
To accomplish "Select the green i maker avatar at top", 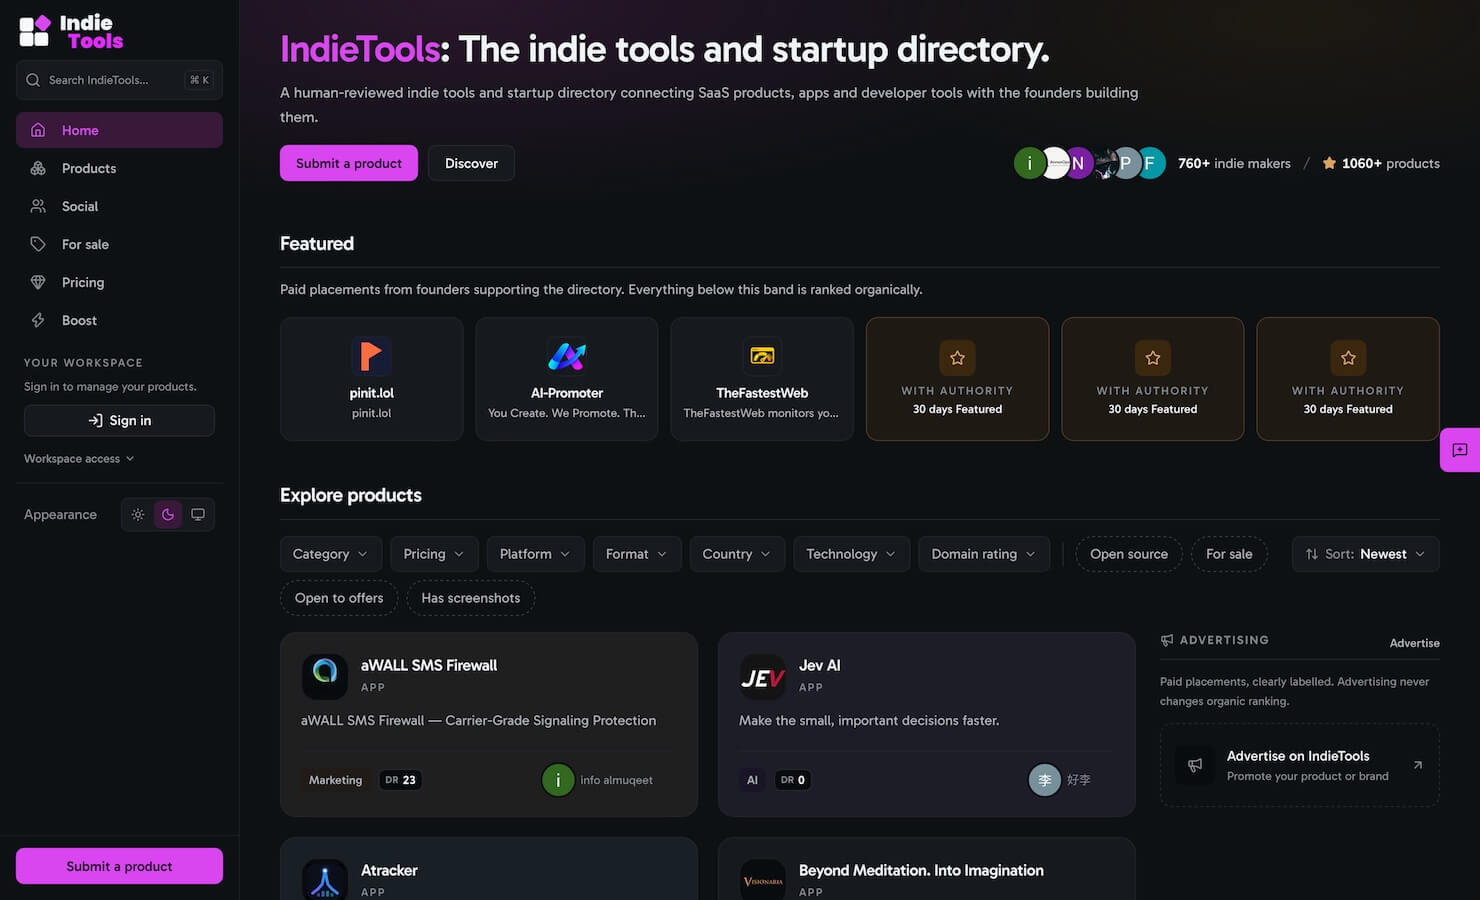I will point(1029,163).
